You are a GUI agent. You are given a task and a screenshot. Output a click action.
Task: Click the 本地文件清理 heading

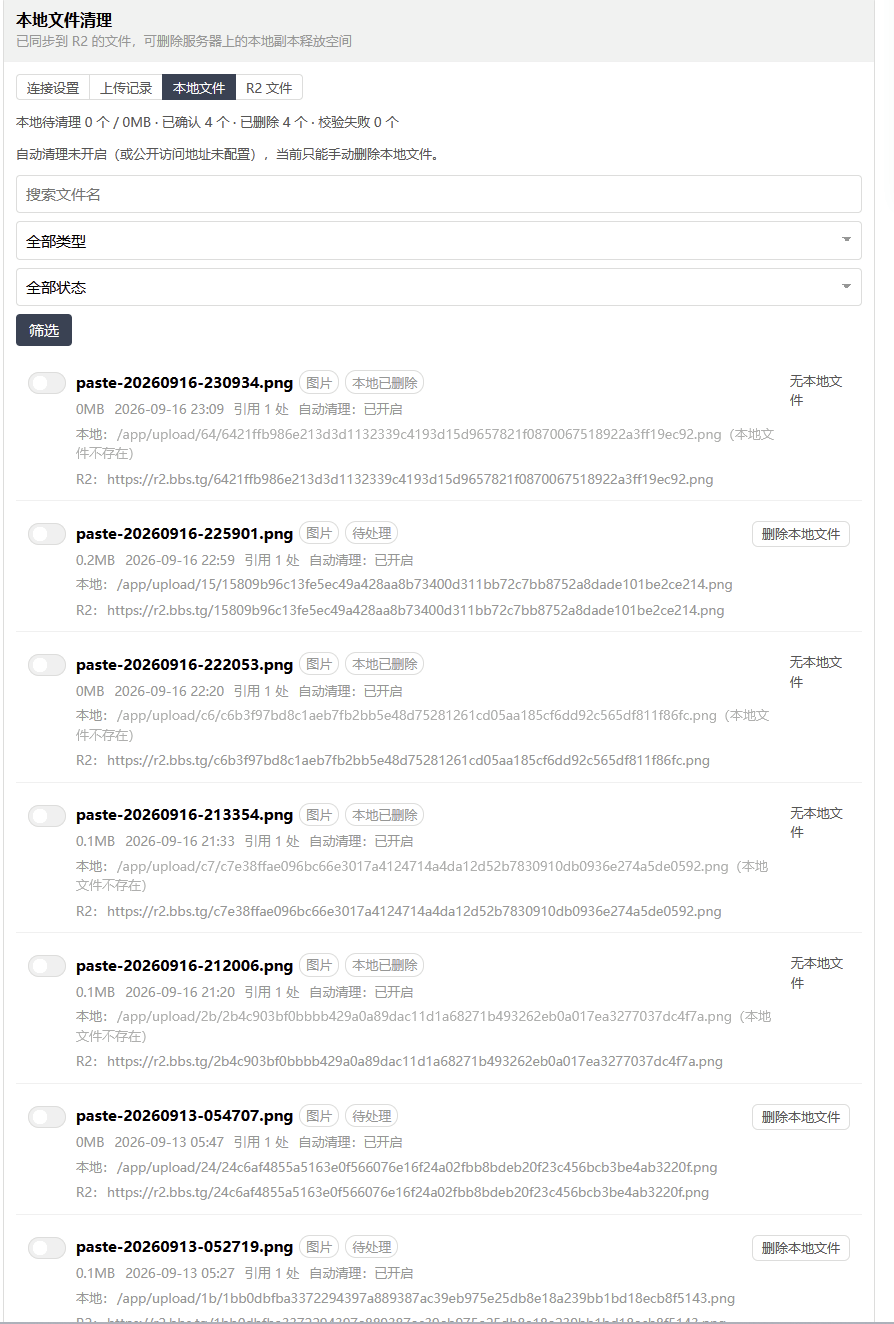click(64, 20)
